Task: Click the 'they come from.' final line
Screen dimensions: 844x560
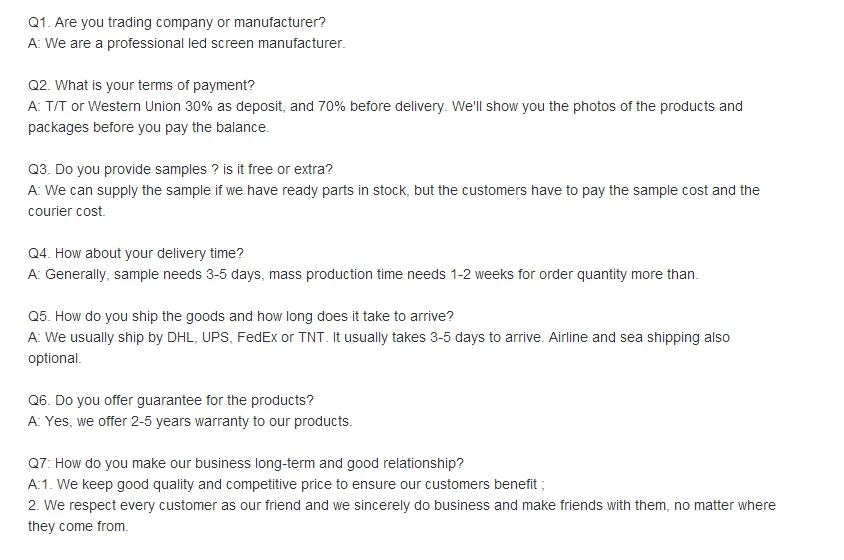Action: pos(78,527)
